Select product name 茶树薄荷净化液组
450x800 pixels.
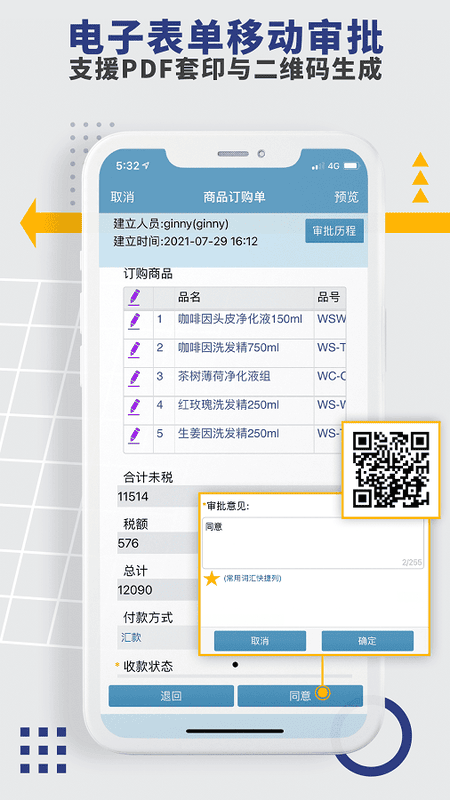tap(224, 377)
